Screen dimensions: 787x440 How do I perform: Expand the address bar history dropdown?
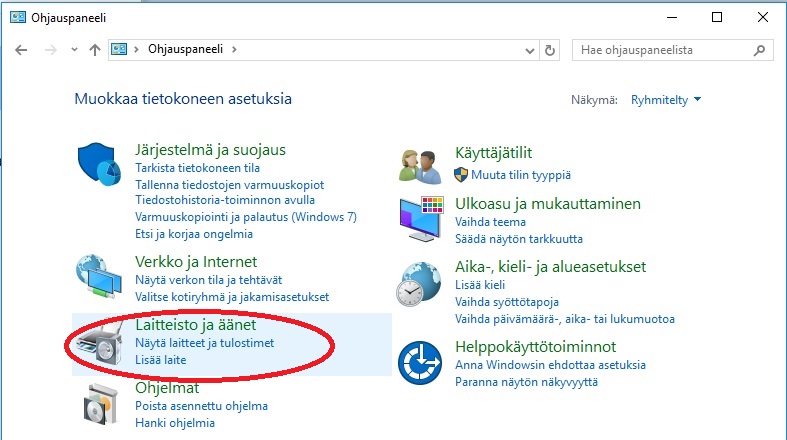pyautogui.click(x=527, y=49)
